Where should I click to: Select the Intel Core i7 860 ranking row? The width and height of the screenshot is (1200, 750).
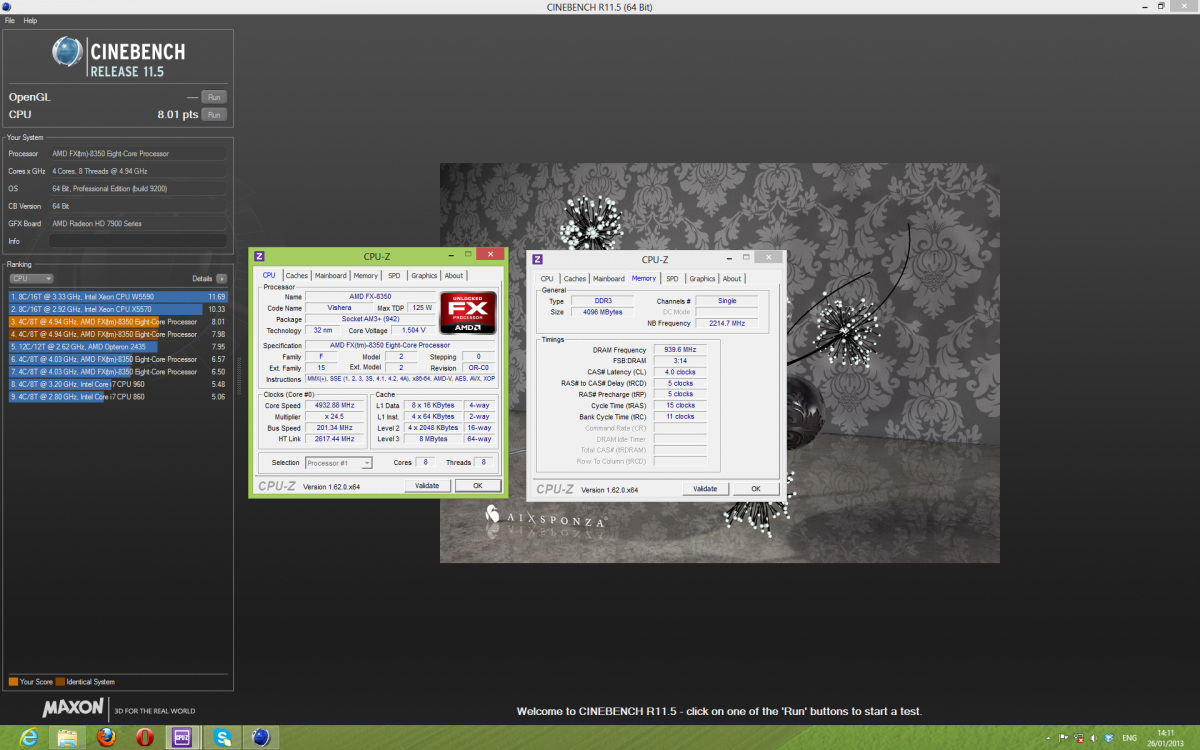(118, 397)
